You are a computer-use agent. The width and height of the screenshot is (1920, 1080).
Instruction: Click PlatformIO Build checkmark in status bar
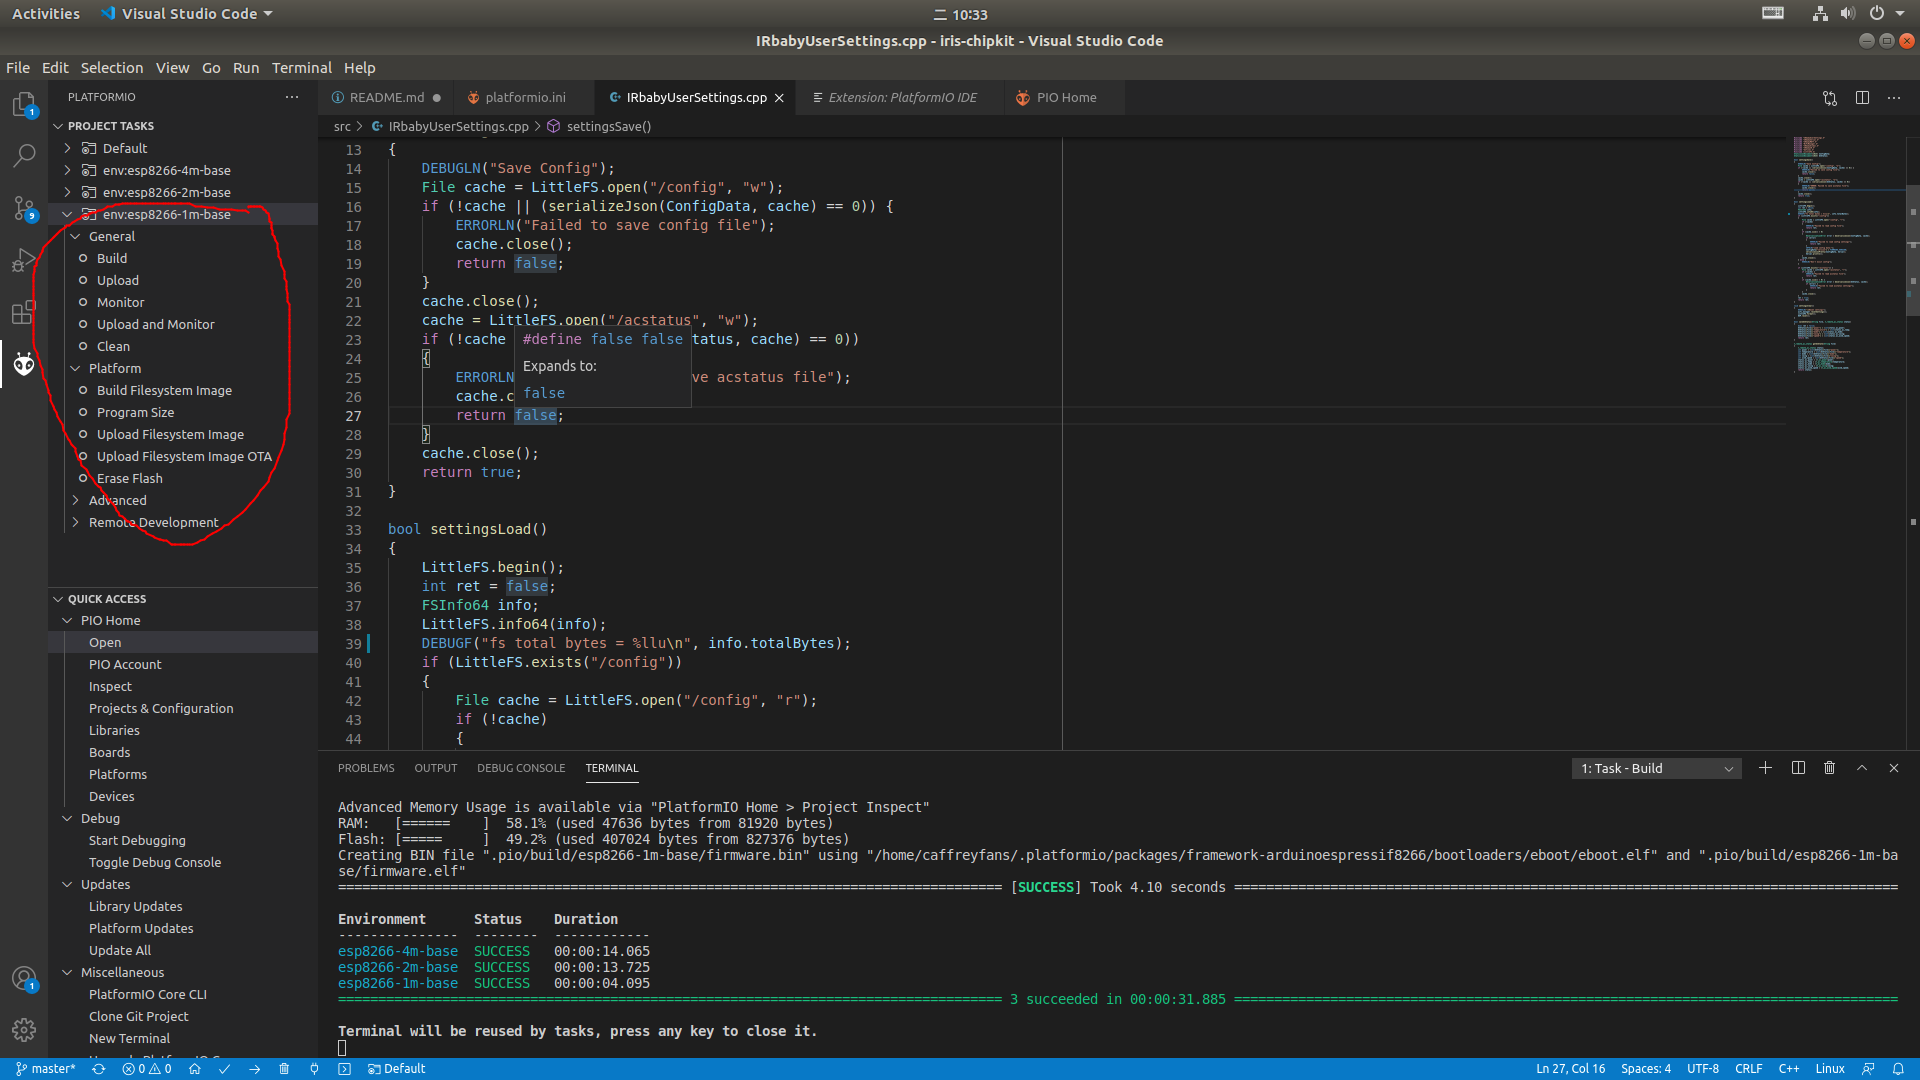[x=225, y=1069]
